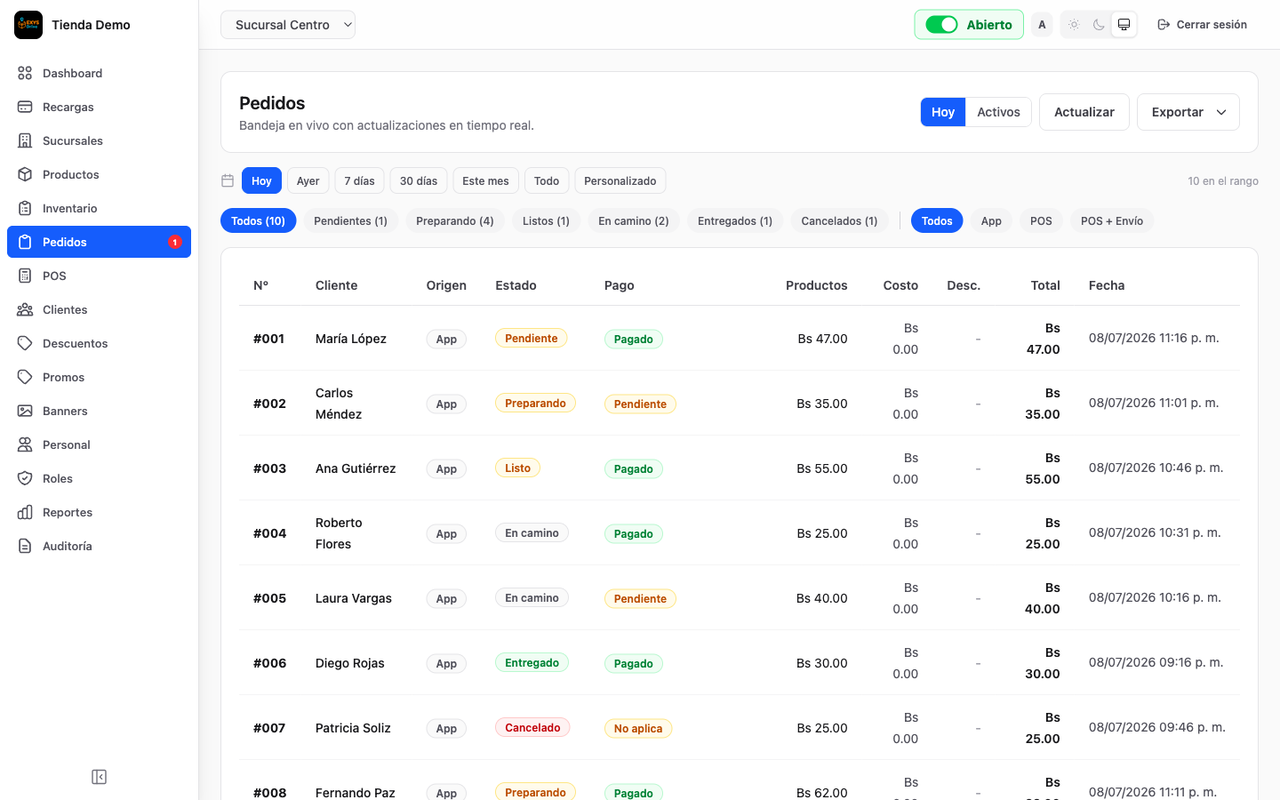Click the Promos tag icon
The image size is (1280, 800).
(25, 377)
